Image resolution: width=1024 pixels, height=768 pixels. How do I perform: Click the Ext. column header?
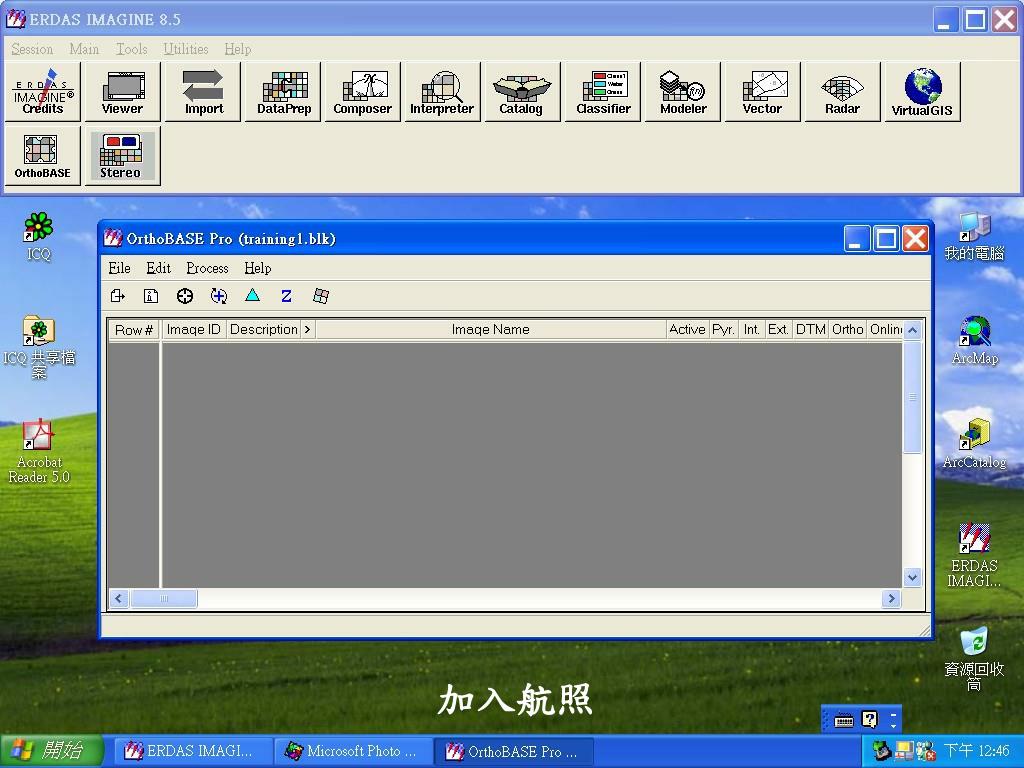tap(778, 330)
